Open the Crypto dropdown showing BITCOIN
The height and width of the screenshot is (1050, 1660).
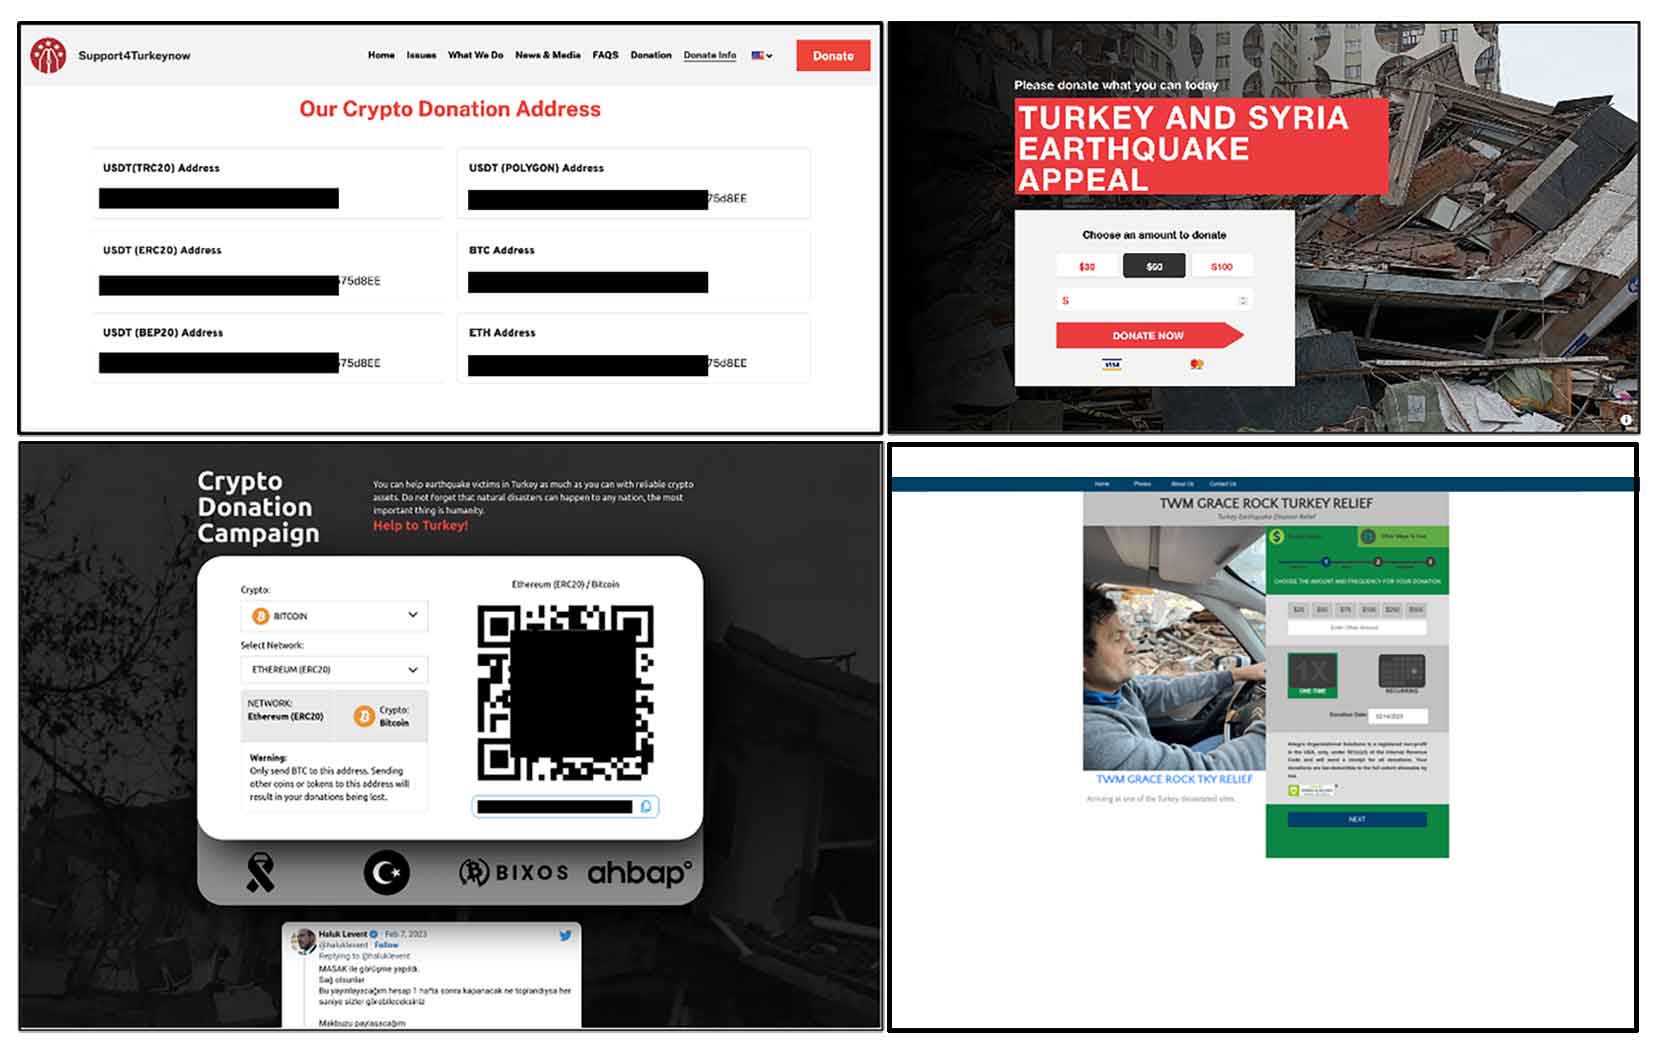pos(335,615)
